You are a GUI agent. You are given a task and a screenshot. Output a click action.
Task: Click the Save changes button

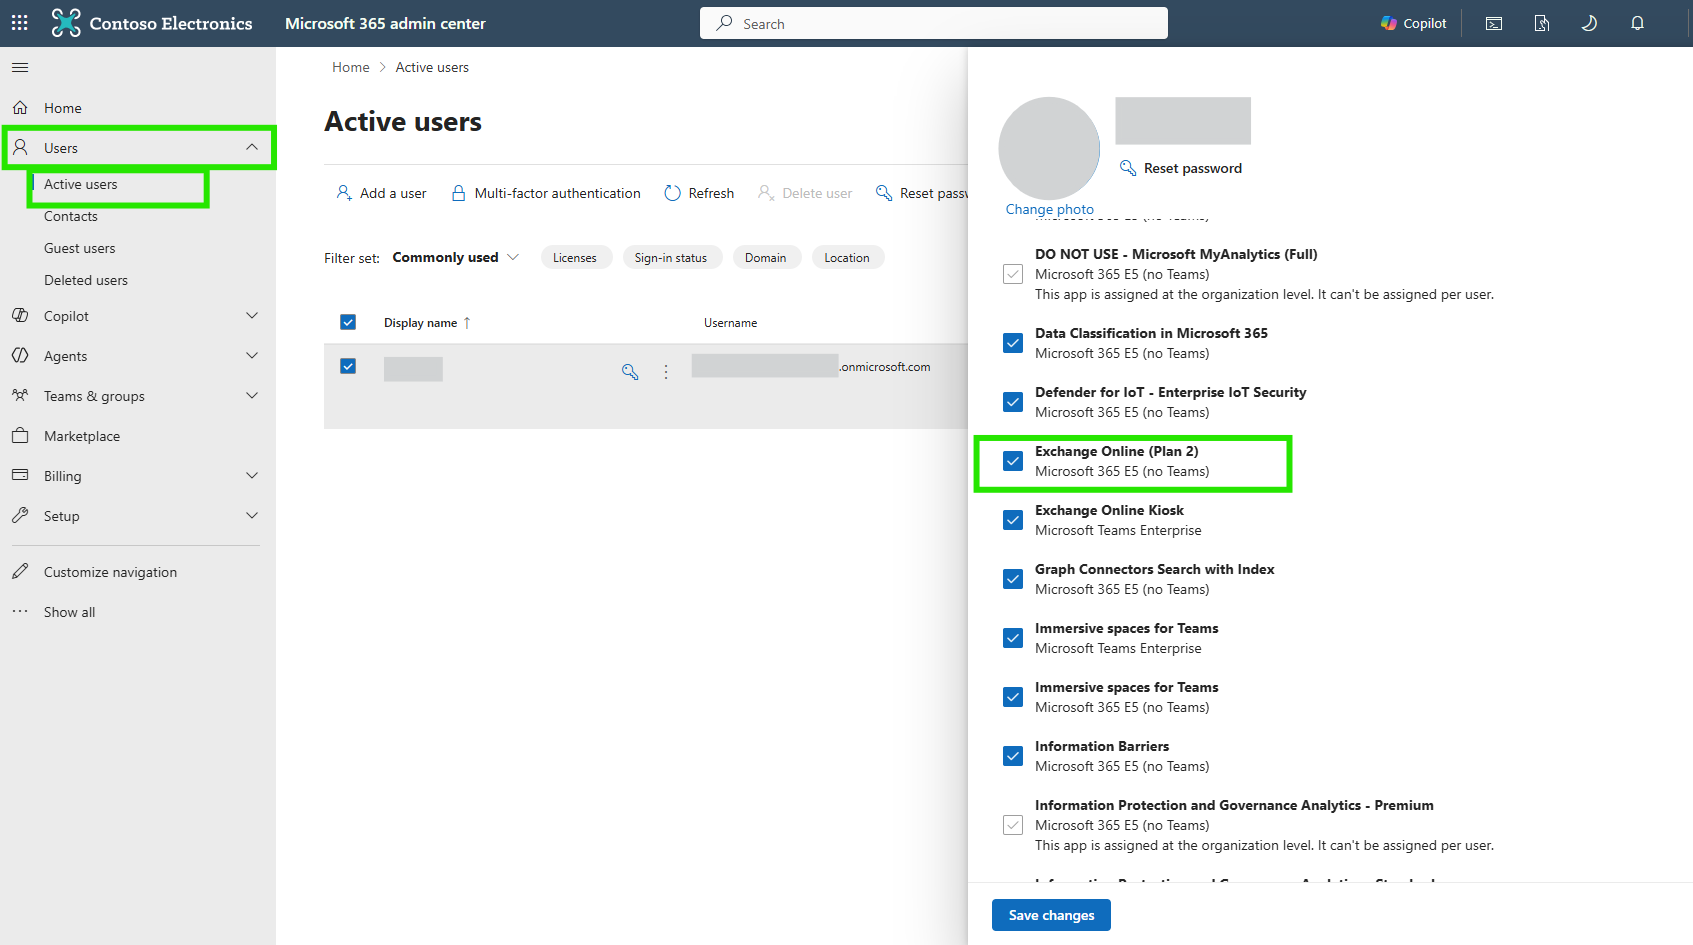1051,915
